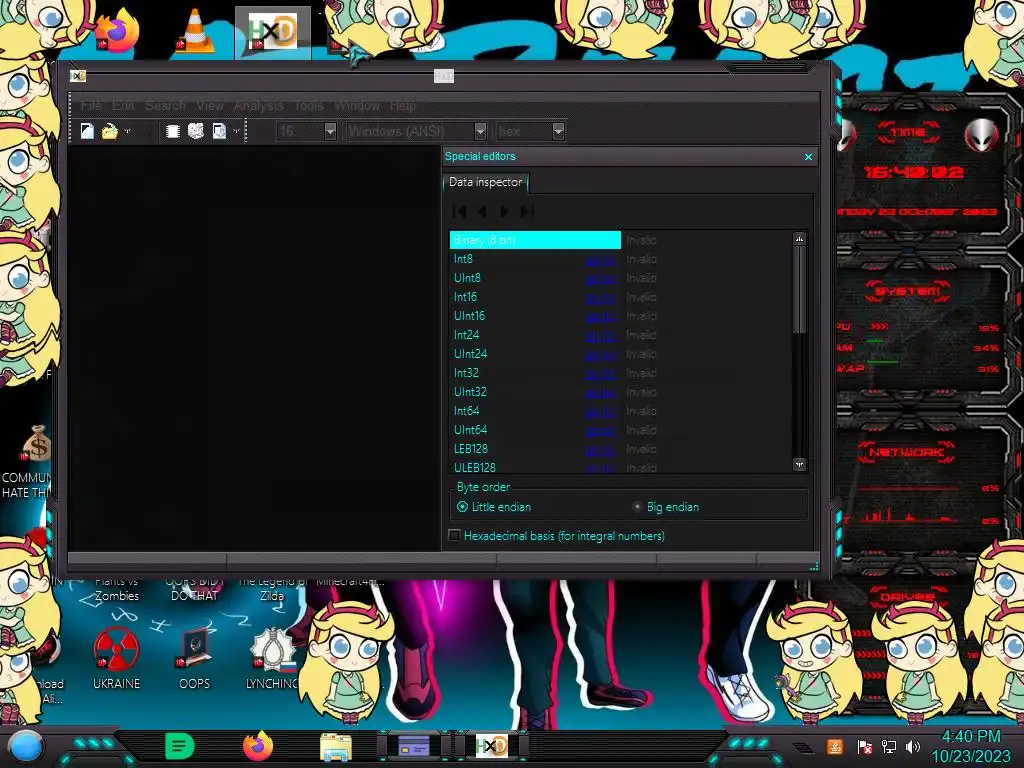The width and height of the screenshot is (1024, 768).
Task: Select the Binary (8 bit) row
Action: click(535, 240)
